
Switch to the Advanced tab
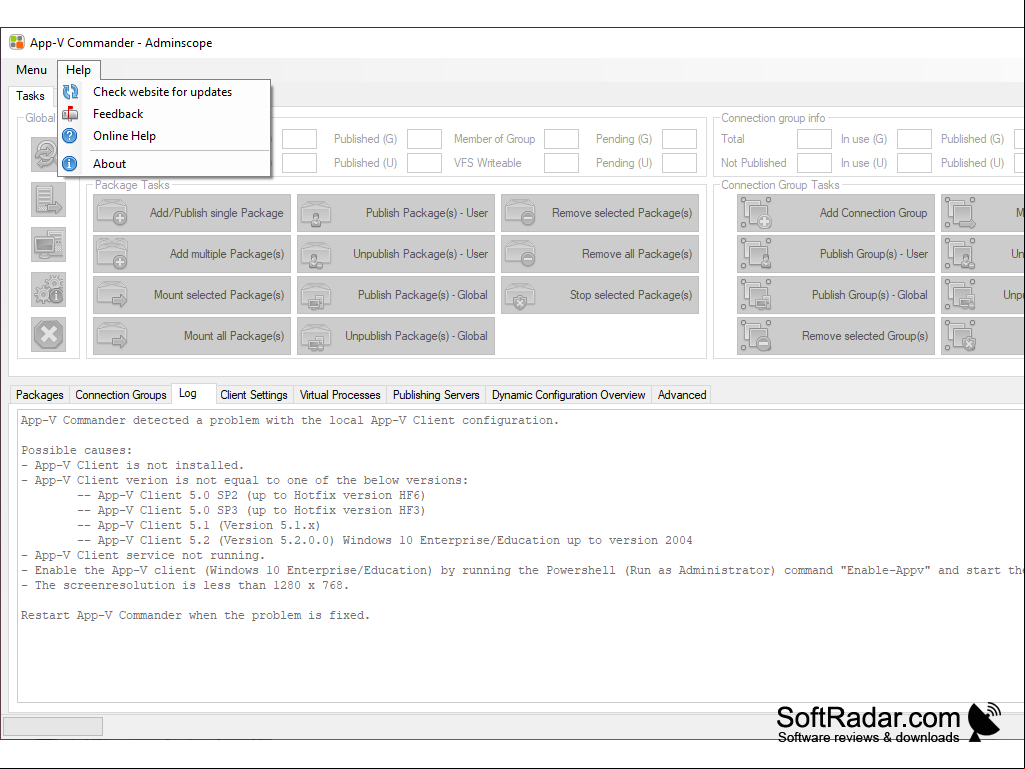(682, 395)
